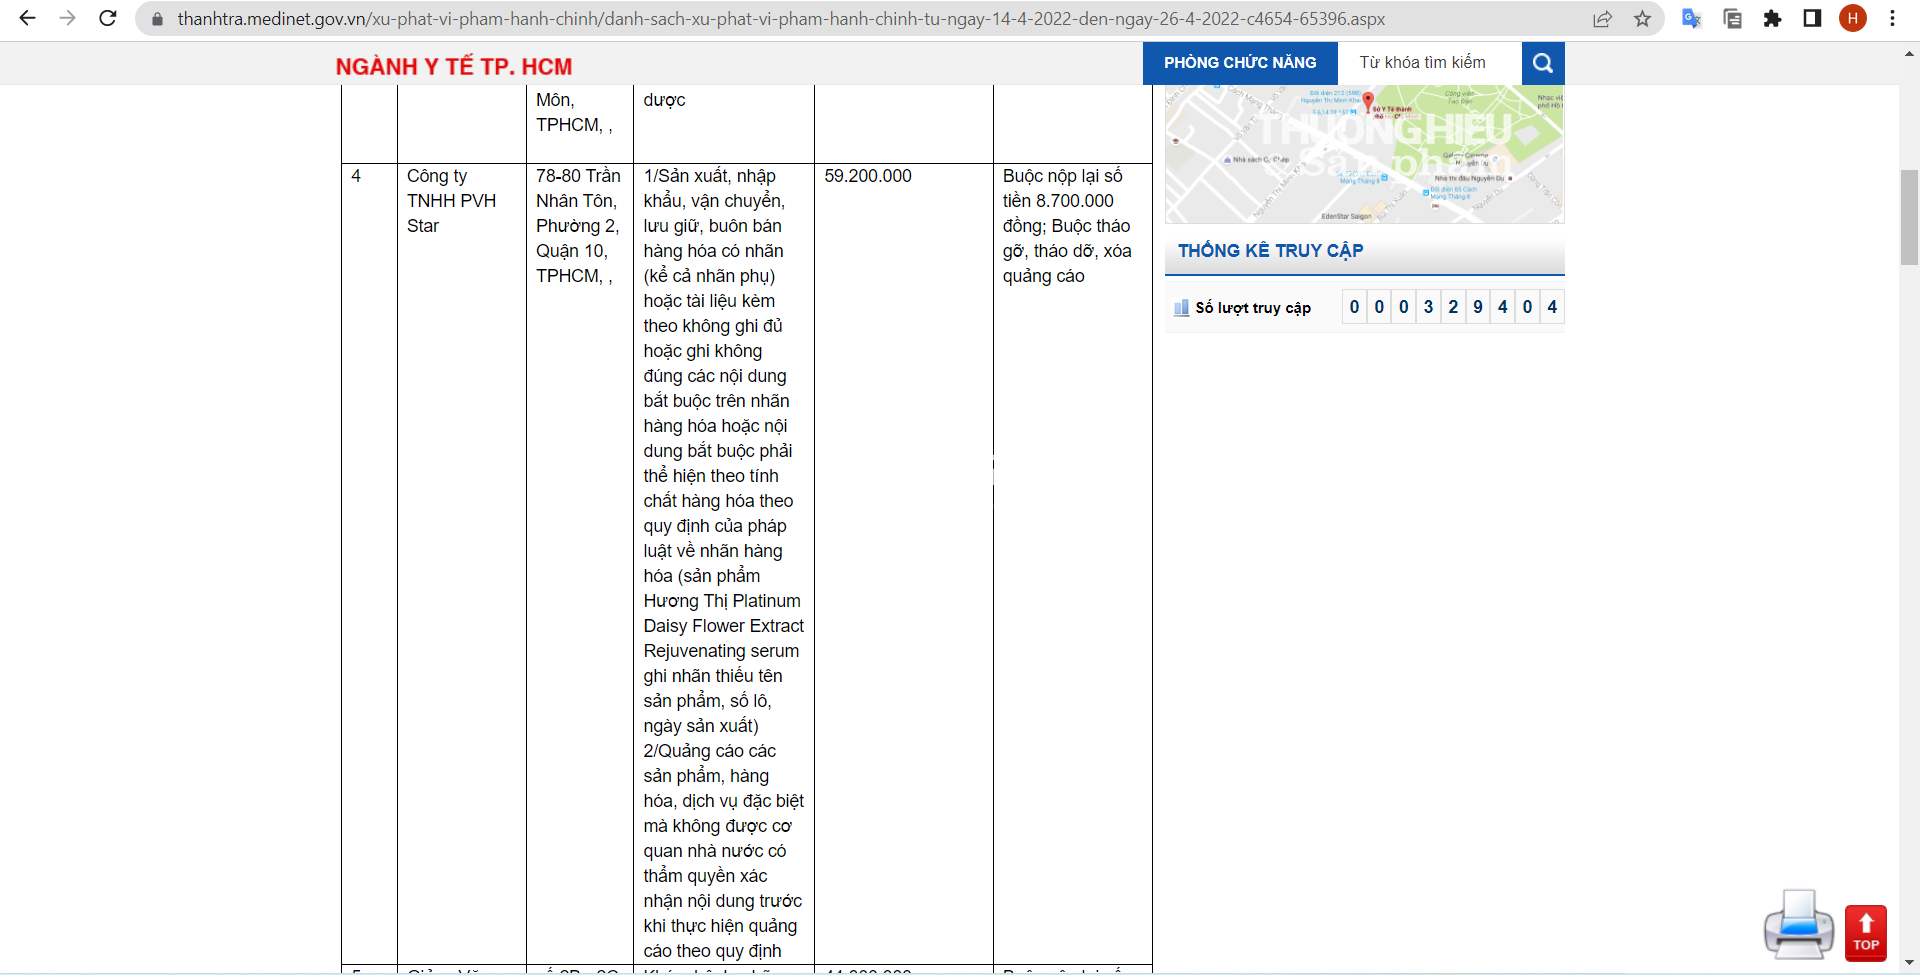Bookmark this page with the star icon
Viewport: 1920px width, 975px height.
(1642, 19)
